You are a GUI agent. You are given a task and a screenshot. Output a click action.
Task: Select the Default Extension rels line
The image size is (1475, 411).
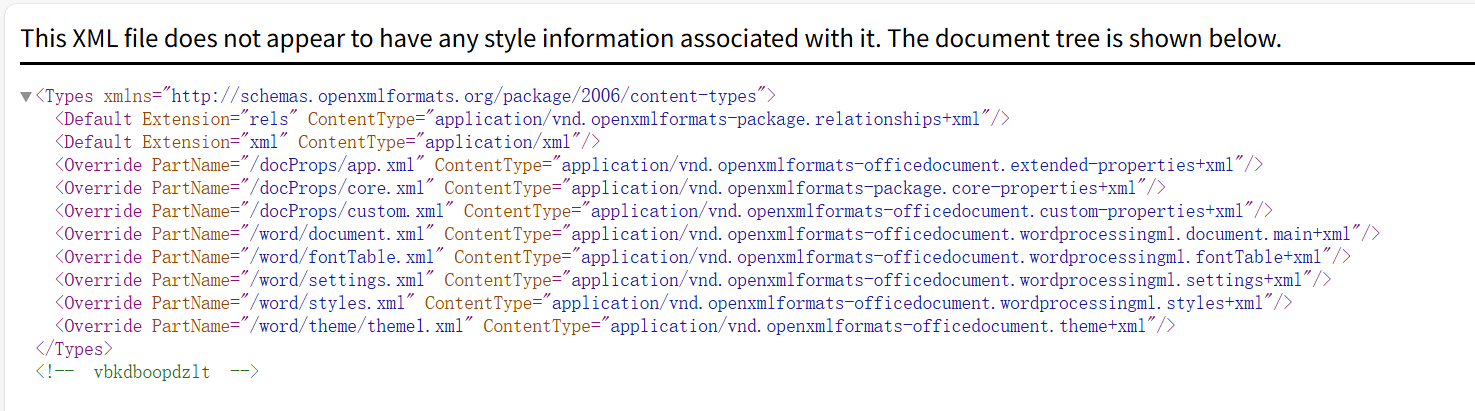coord(531,119)
